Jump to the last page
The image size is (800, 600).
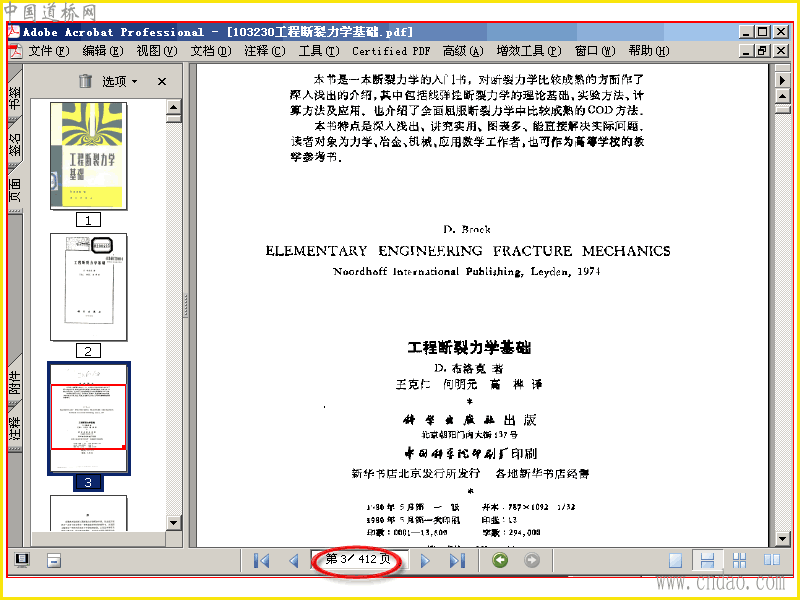(457, 561)
